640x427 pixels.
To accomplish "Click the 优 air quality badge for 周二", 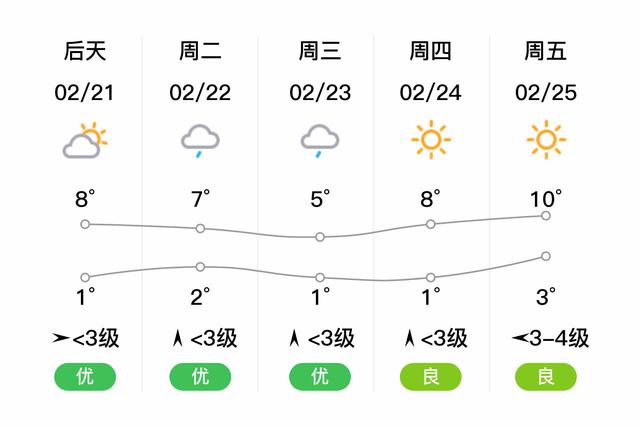I will coord(200,376).
